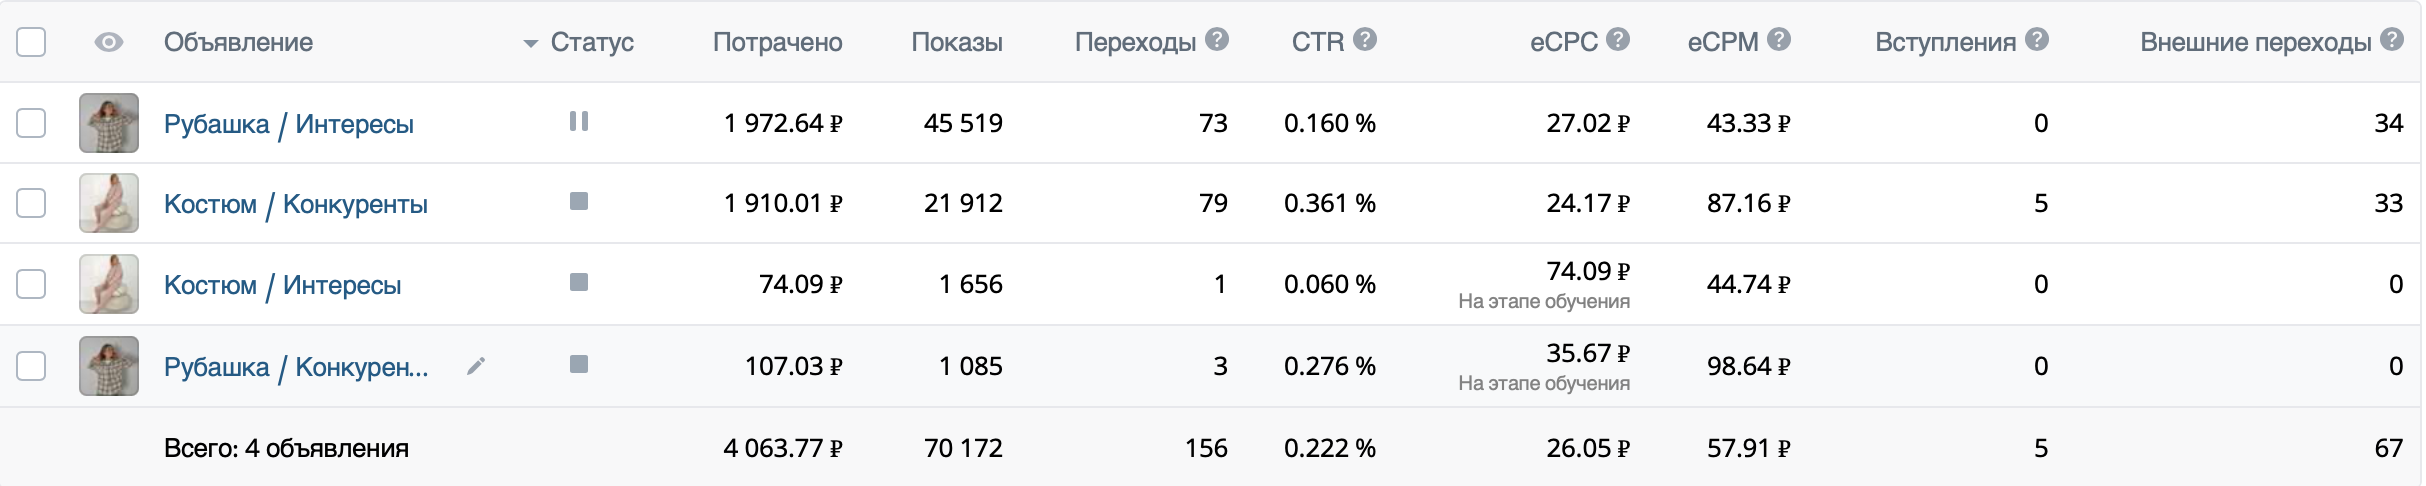This screenshot has height=486, width=2426.
Task: Check the box for Рубашка / Интересы
Action: [x=31, y=123]
